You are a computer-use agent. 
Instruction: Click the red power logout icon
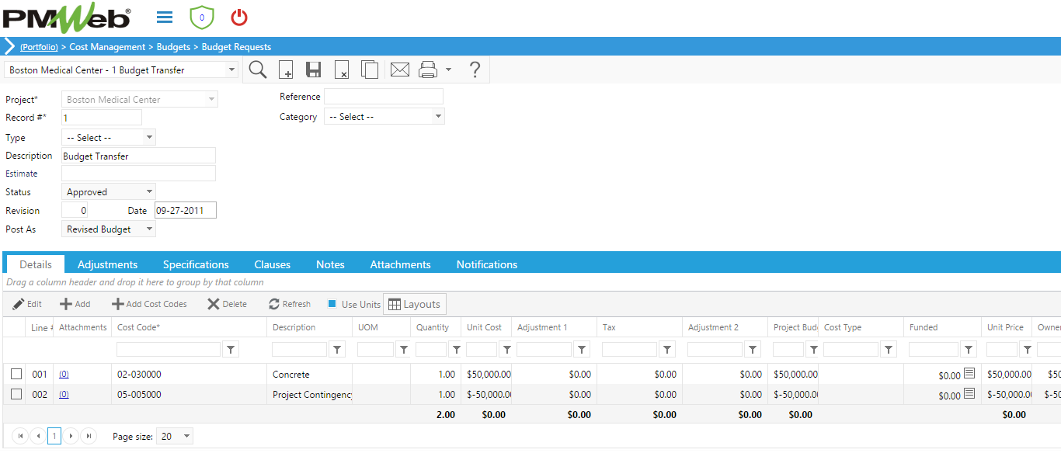[239, 18]
